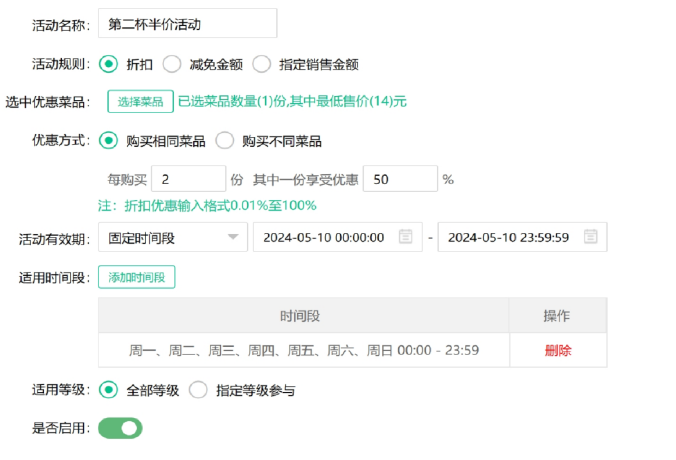Screen dimensions: 676x460
Task: Focus the discount percentage input field
Action: (x=399, y=179)
